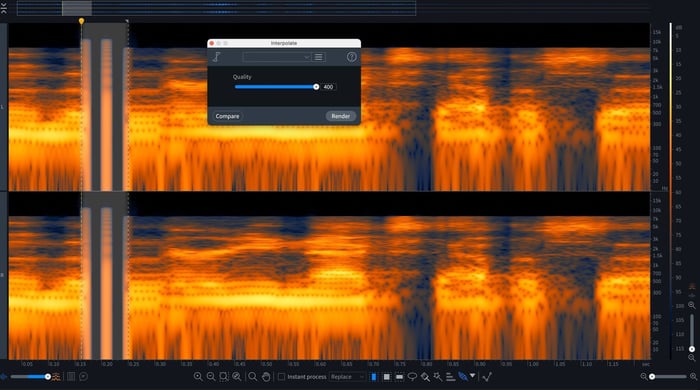700x390 pixels.
Task: Click the zoom out time icon
Action: [x=211, y=377]
